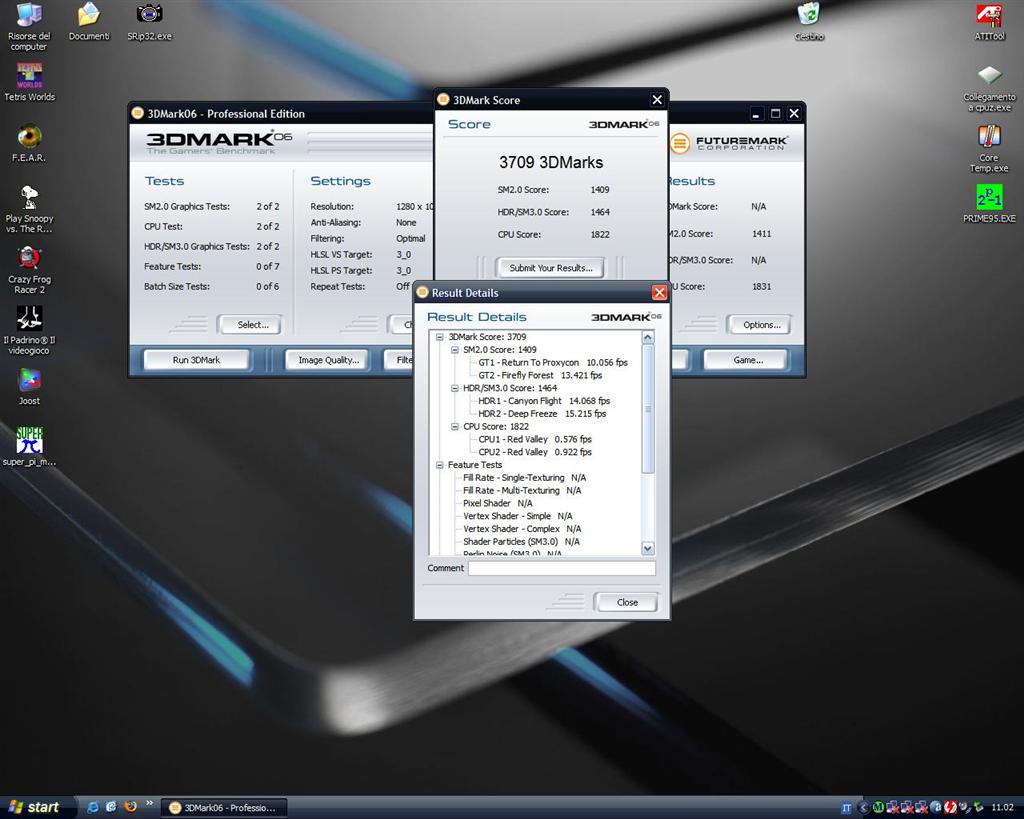
Task: Close the 3DMark Score window
Action: pyautogui.click(x=657, y=100)
